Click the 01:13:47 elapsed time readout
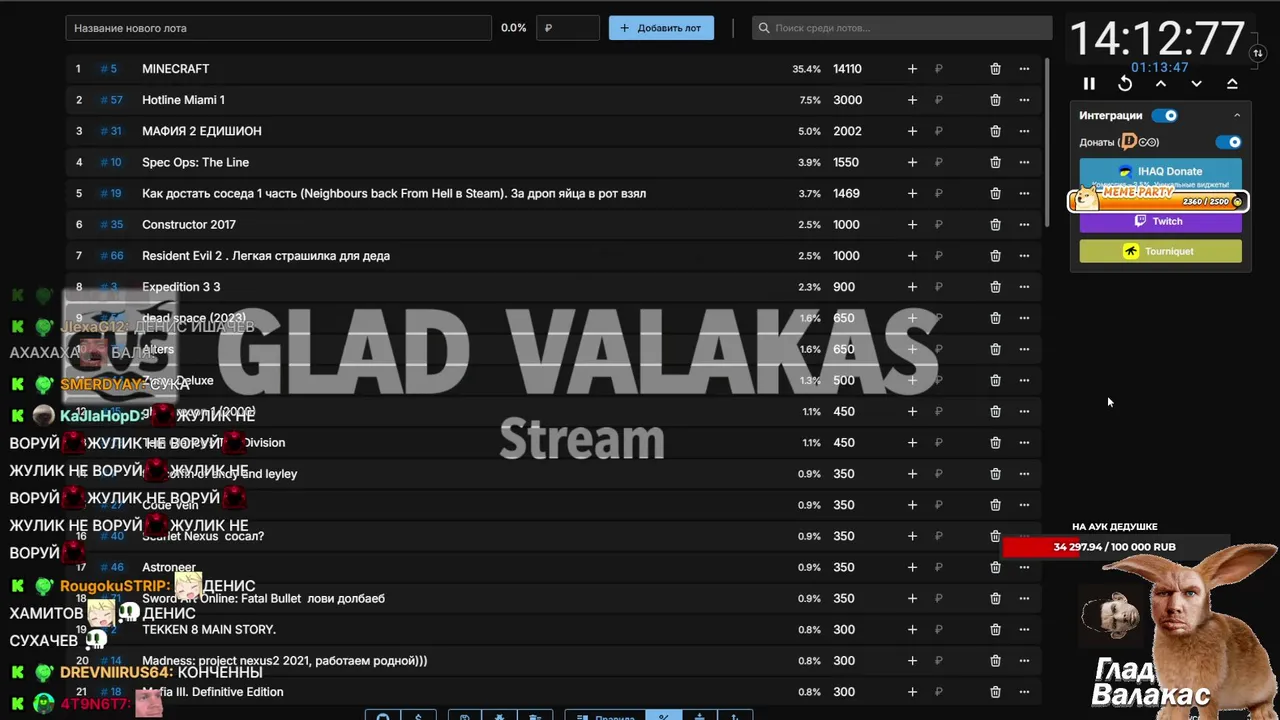Image resolution: width=1280 pixels, height=720 pixels. point(1159,67)
